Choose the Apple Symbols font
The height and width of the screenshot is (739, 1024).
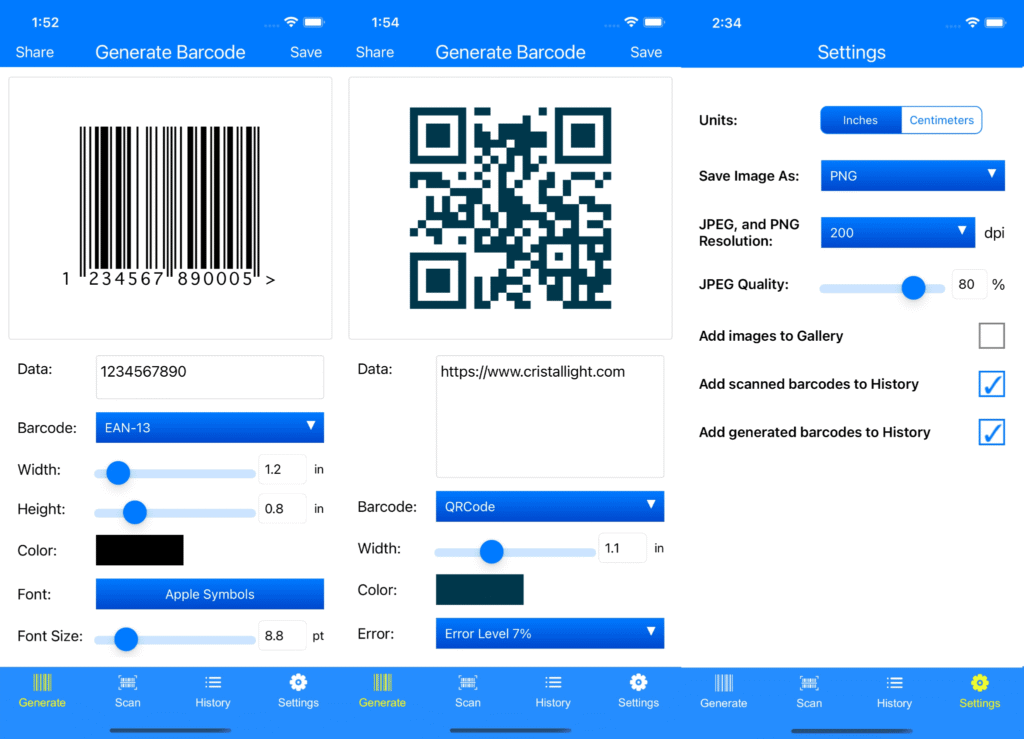click(x=209, y=593)
